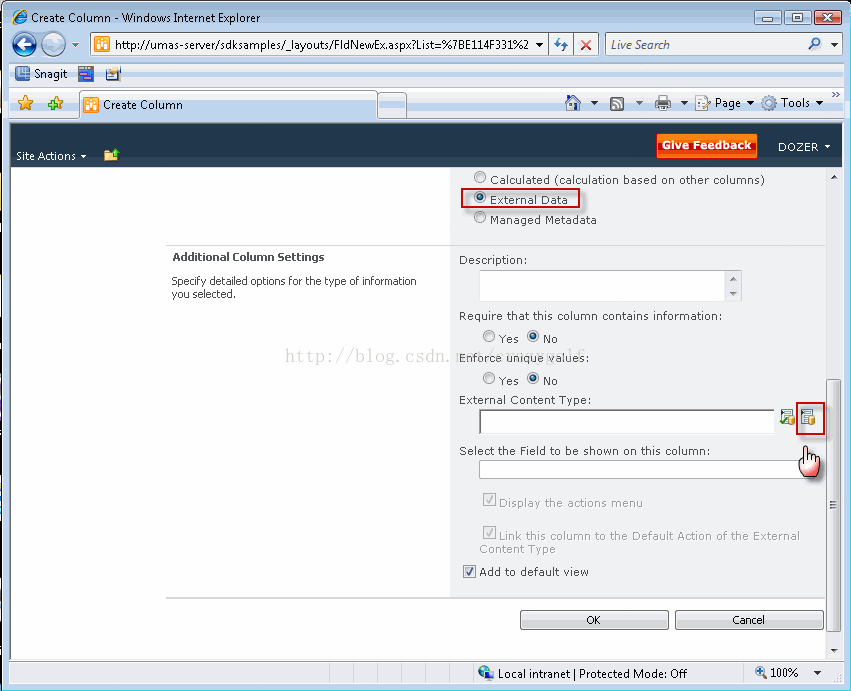
Task: Click the External Content Type field
Action: coord(627,422)
